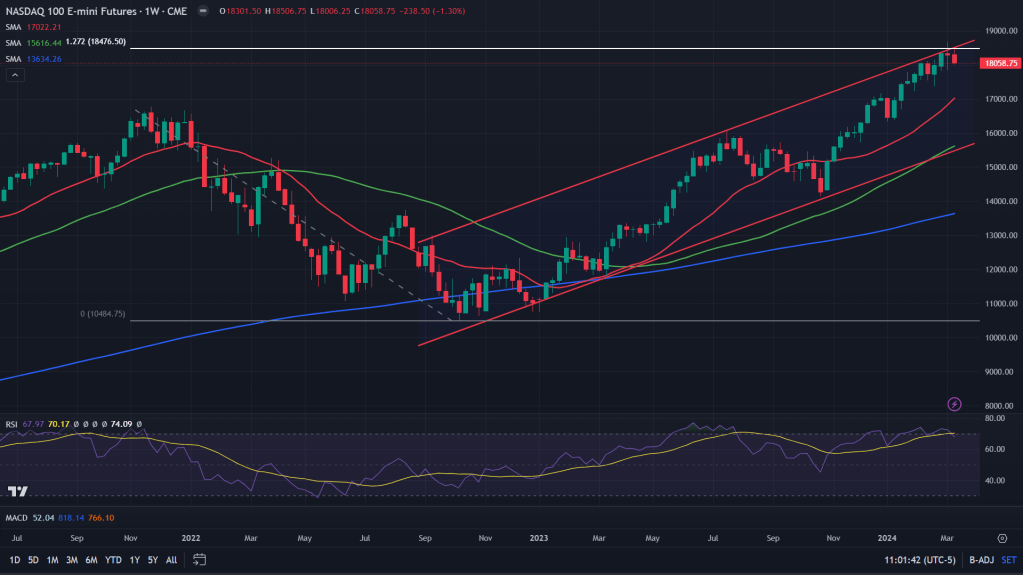
Task: Open chart settings gear on time axis
Action: pyautogui.click(x=1002, y=537)
